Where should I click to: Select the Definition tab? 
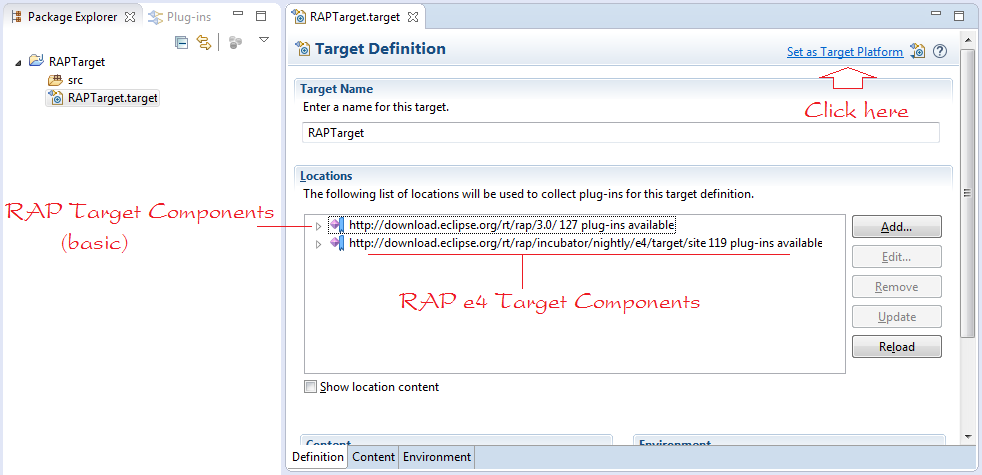[x=318, y=457]
